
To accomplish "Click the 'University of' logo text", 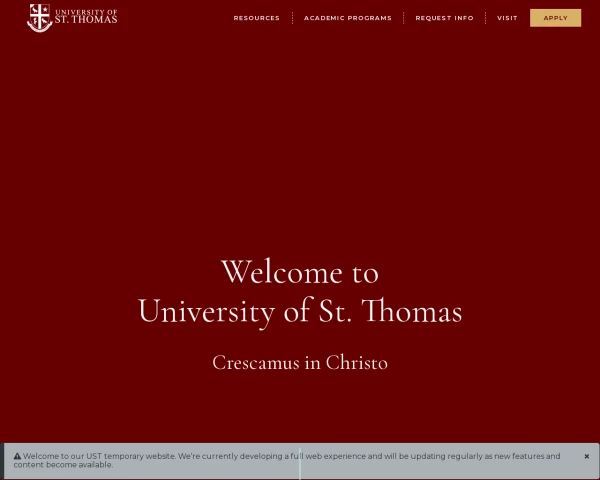I will pyautogui.click(x=86, y=11).
